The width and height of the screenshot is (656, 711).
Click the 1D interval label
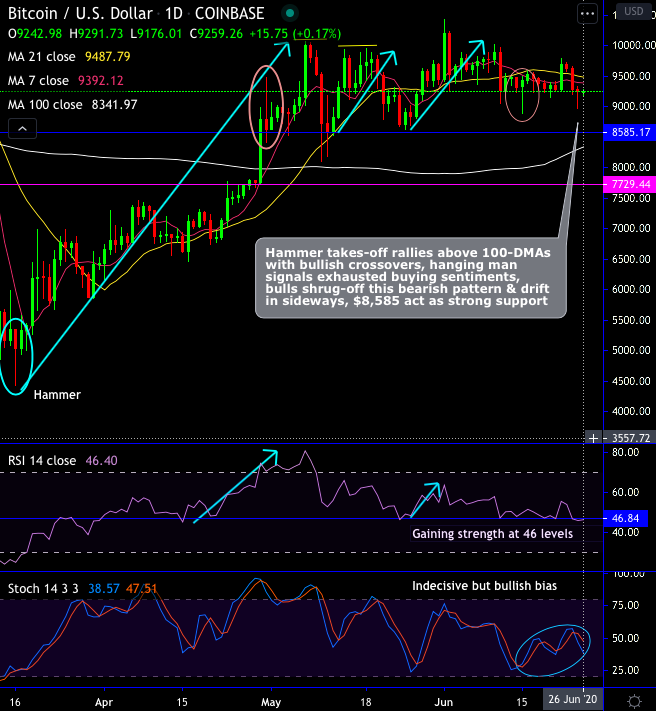tap(174, 14)
